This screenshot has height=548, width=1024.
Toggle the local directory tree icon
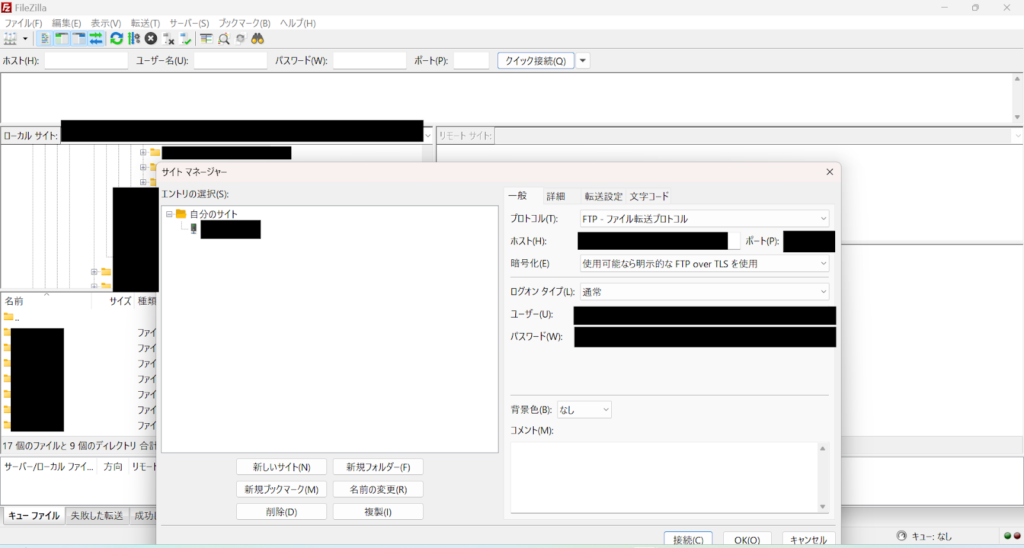tap(62, 38)
